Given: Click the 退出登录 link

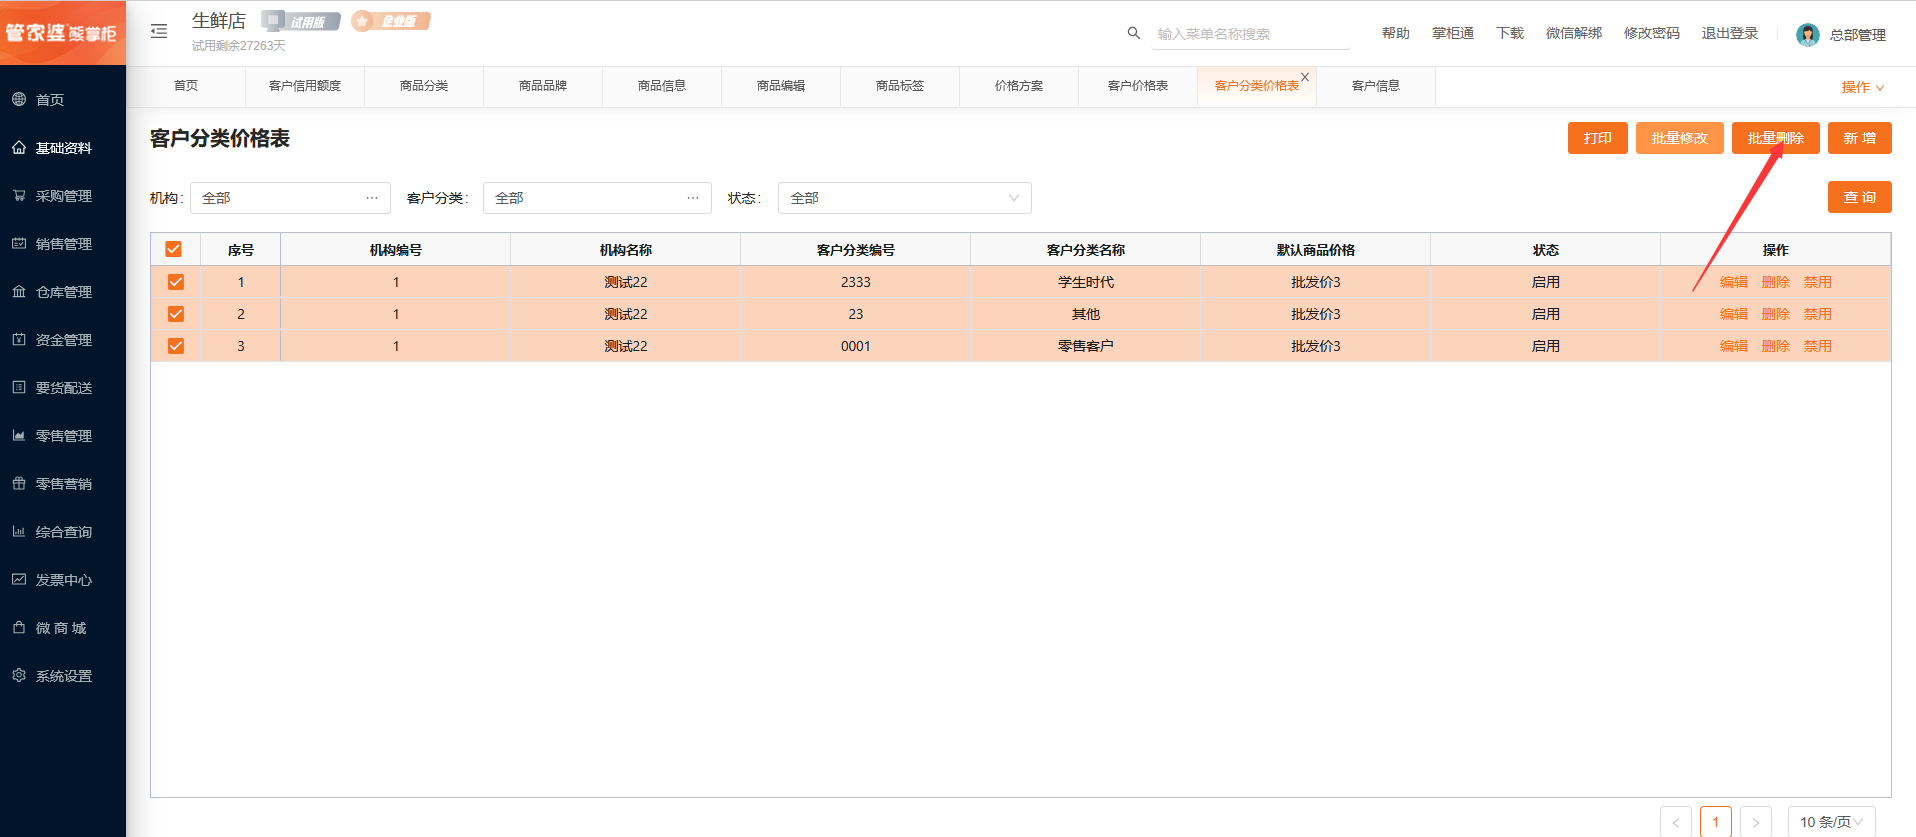Looking at the screenshot, I should coord(1730,33).
